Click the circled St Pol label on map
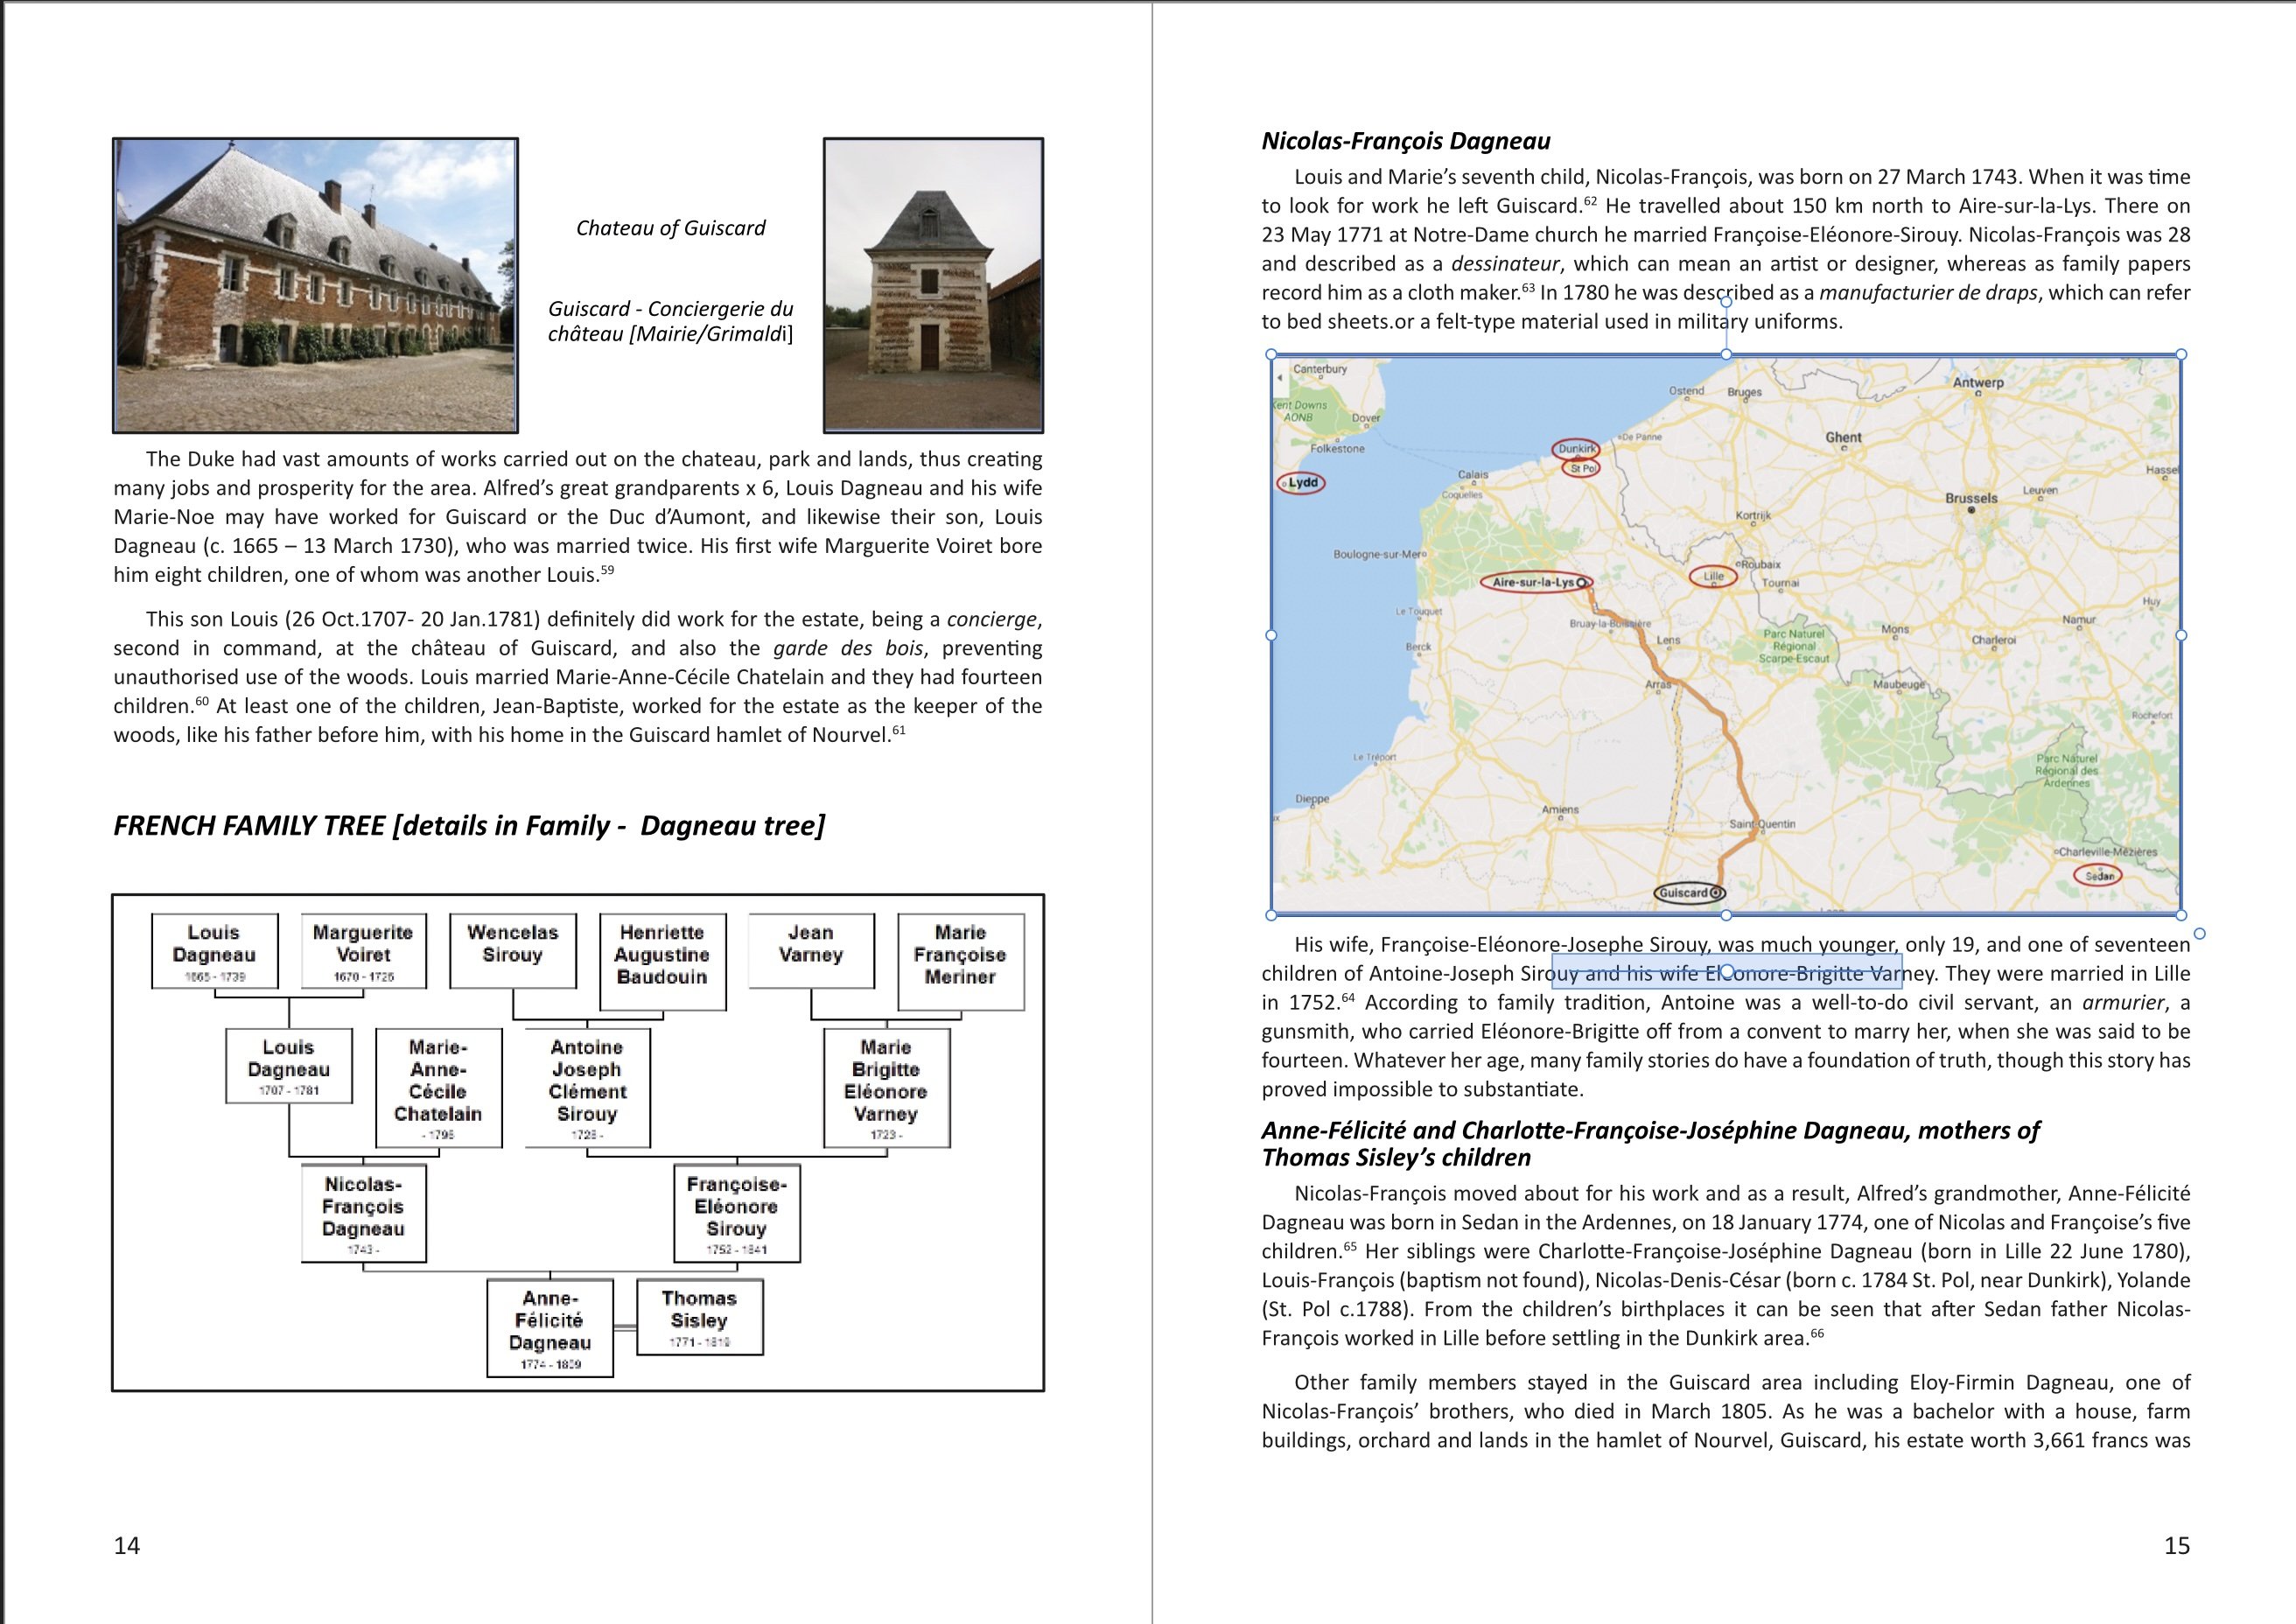The width and height of the screenshot is (2296, 1624). click(x=1582, y=468)
